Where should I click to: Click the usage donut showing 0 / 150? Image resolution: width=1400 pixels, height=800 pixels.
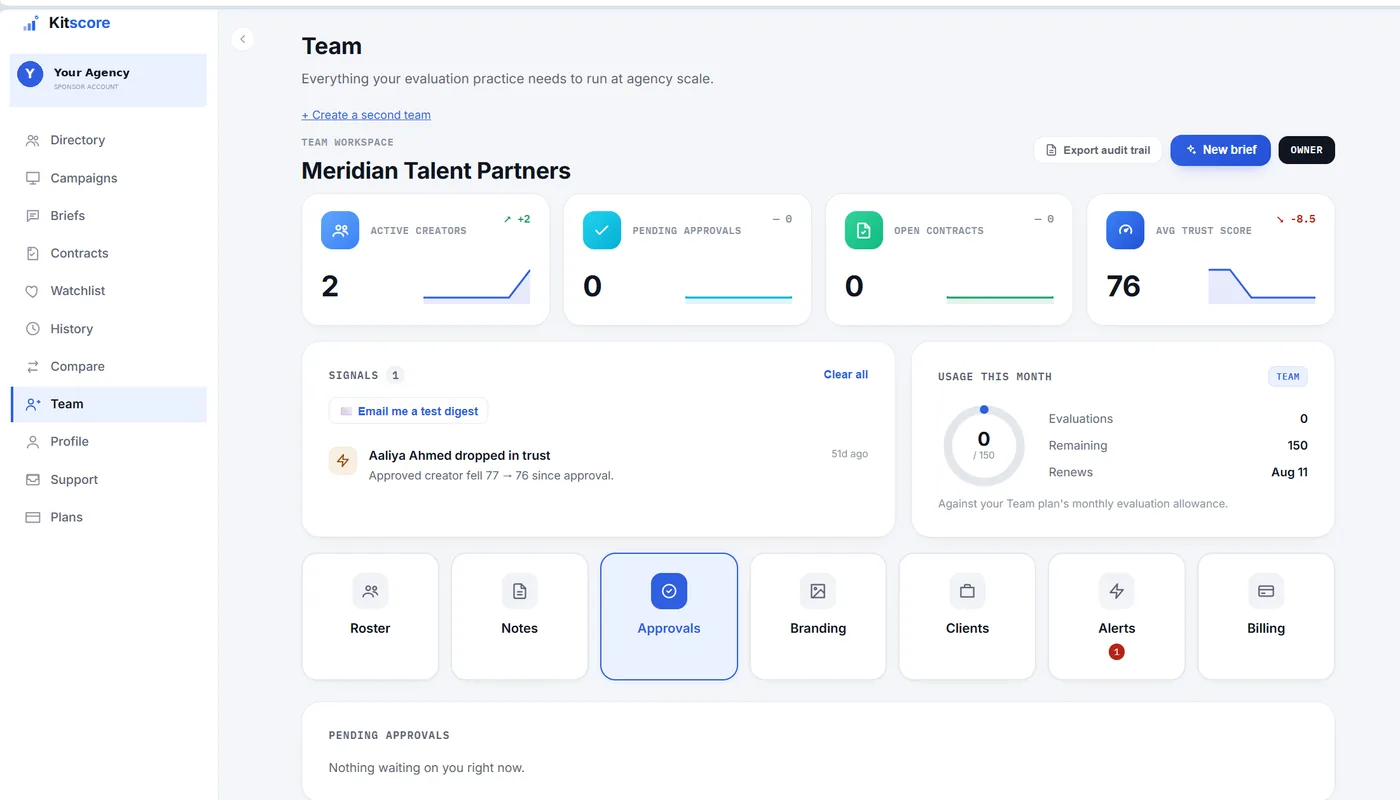click(x=984, y=445)
